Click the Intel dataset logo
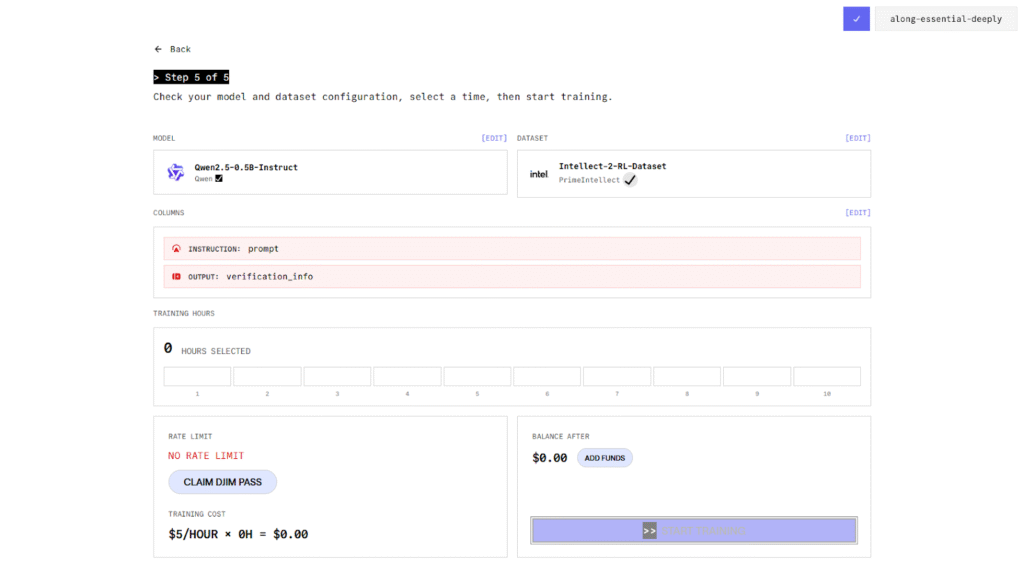This screenshot has height=585, width=1024. pos(538,174)
